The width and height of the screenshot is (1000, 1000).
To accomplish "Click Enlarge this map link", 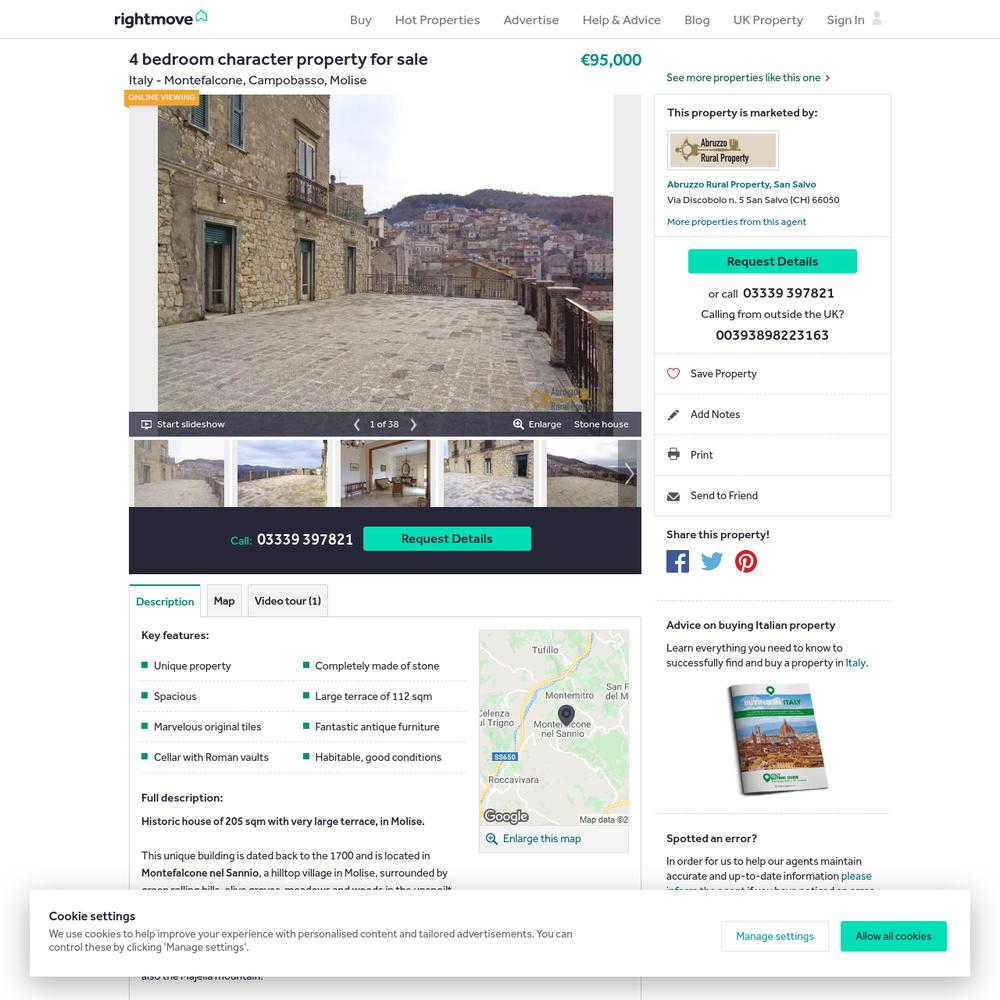I will tap(541, 839).
